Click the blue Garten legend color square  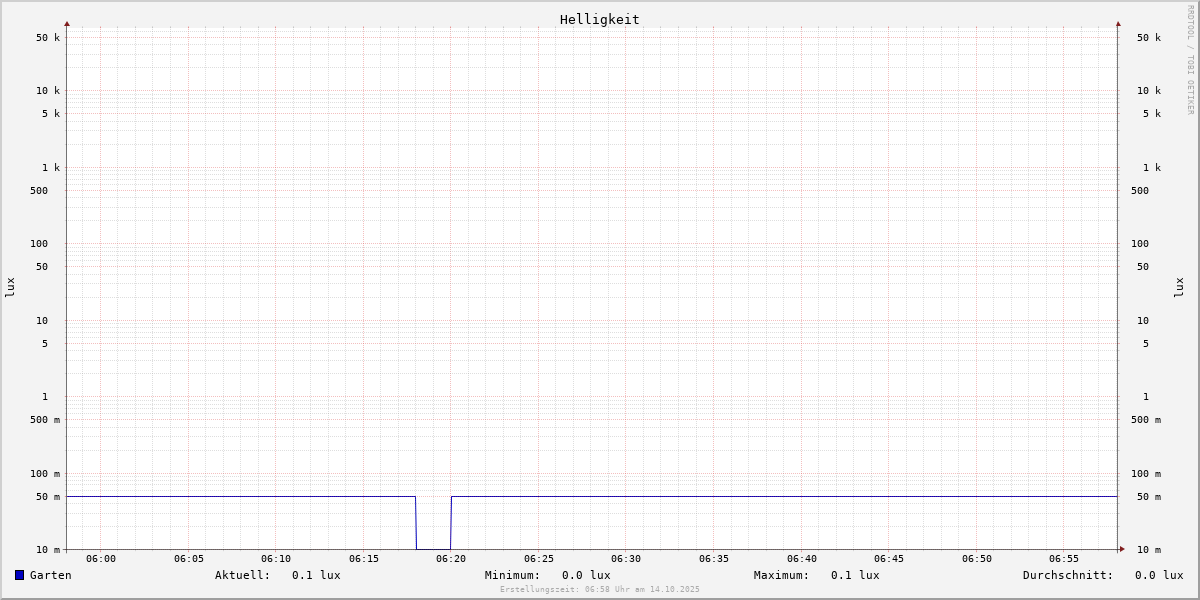19,575
